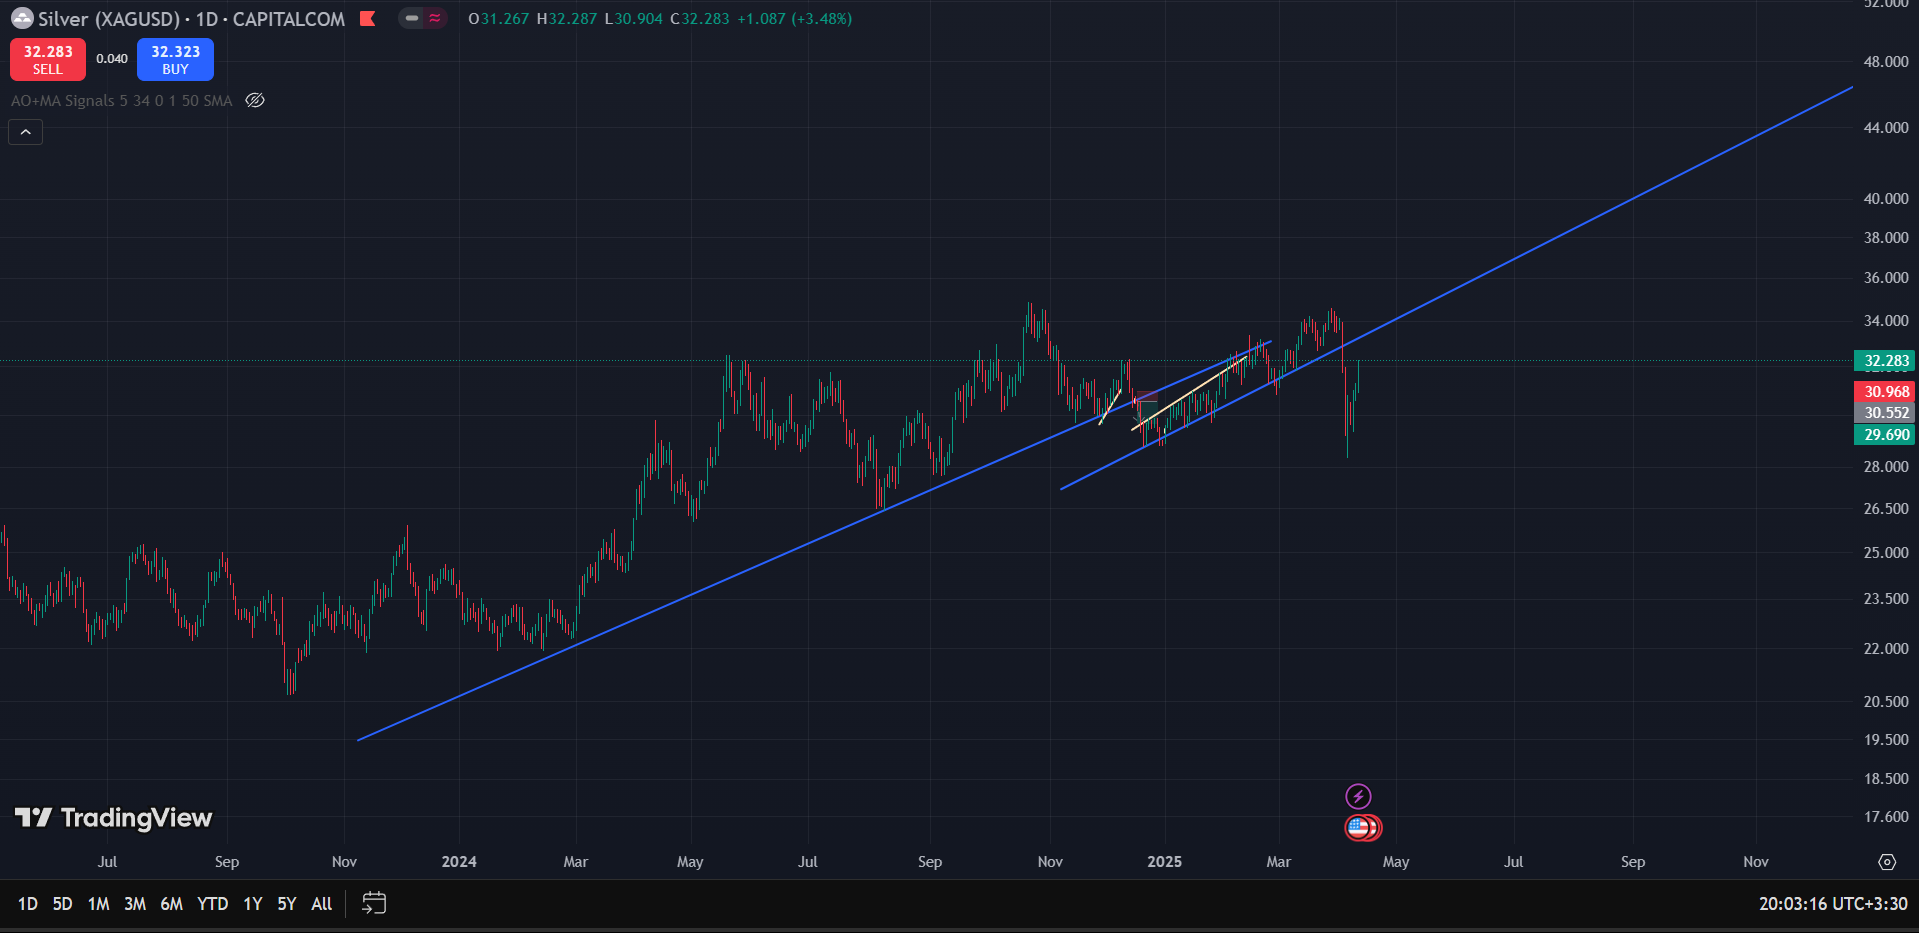
Task: Open the Go to date calendar icon
Action: click(374, 904)
